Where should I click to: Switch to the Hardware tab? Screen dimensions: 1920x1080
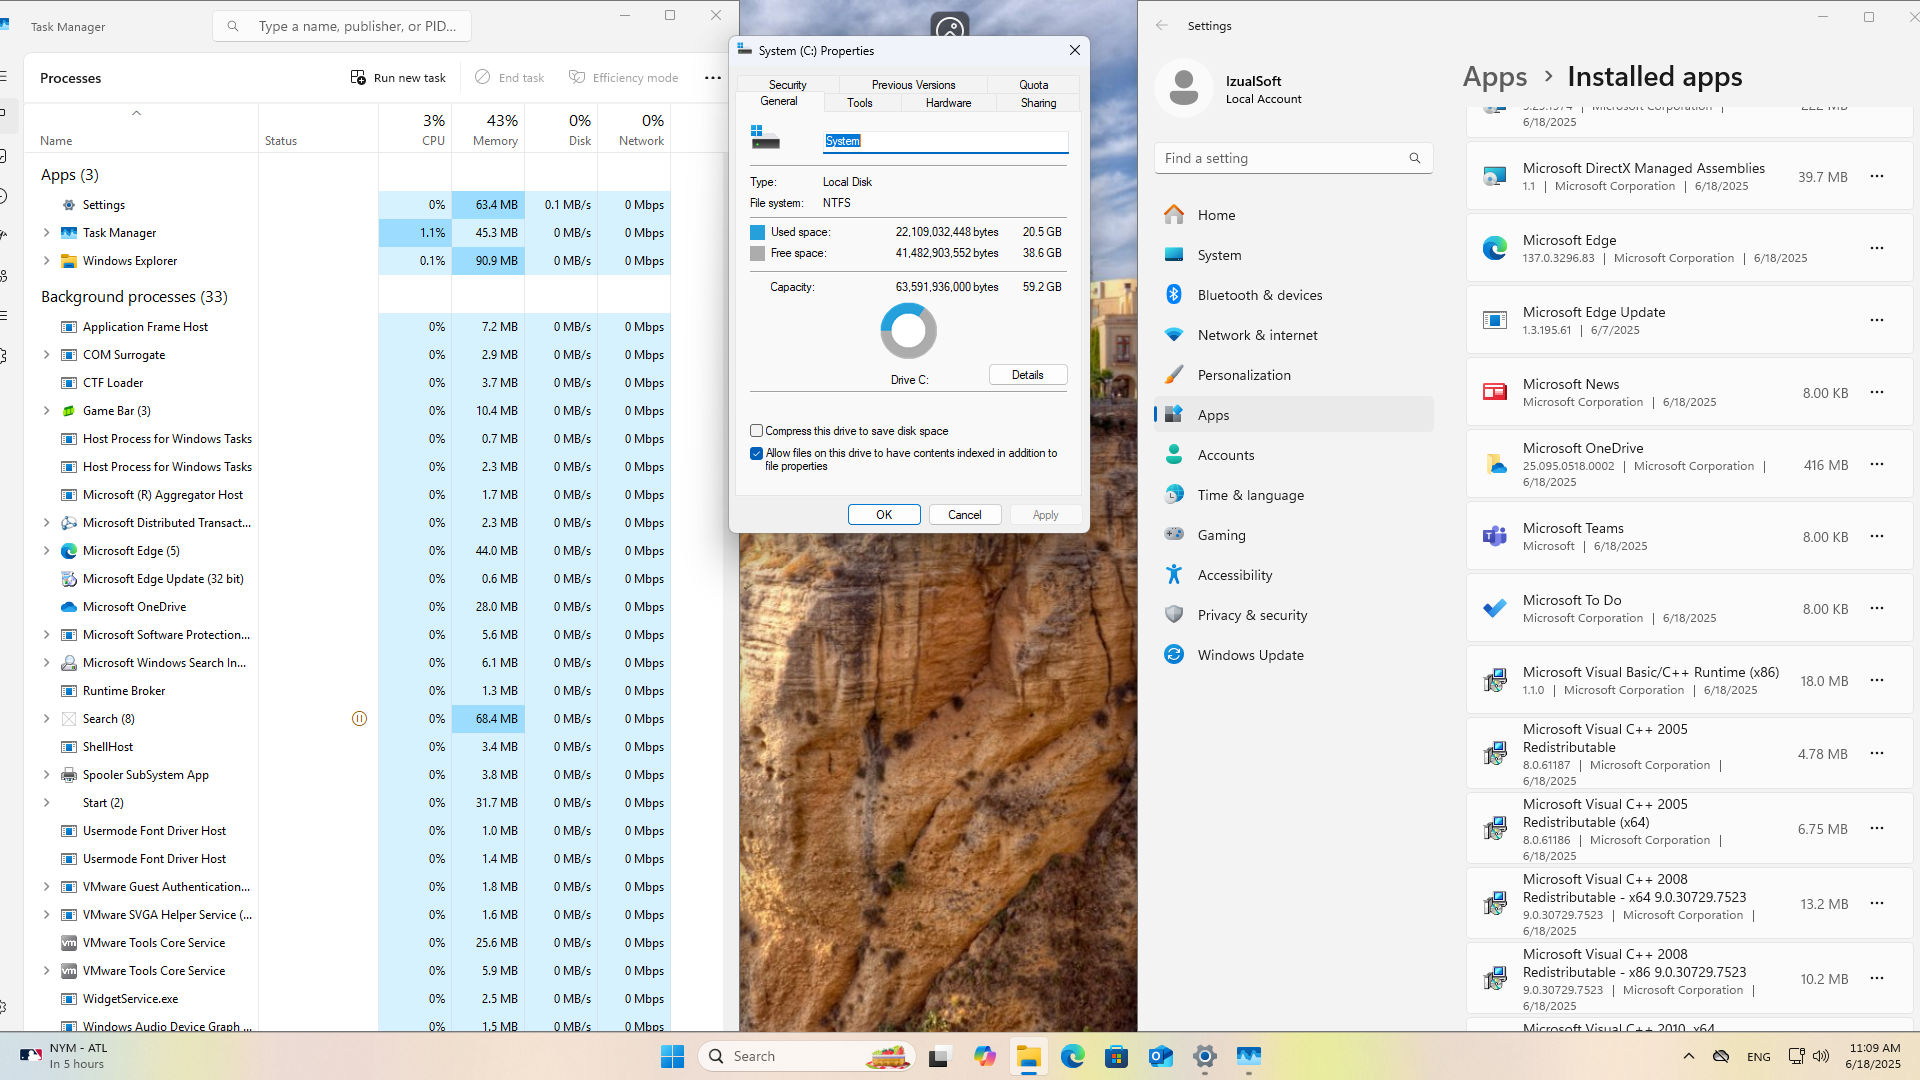click(x=948, y=103)
